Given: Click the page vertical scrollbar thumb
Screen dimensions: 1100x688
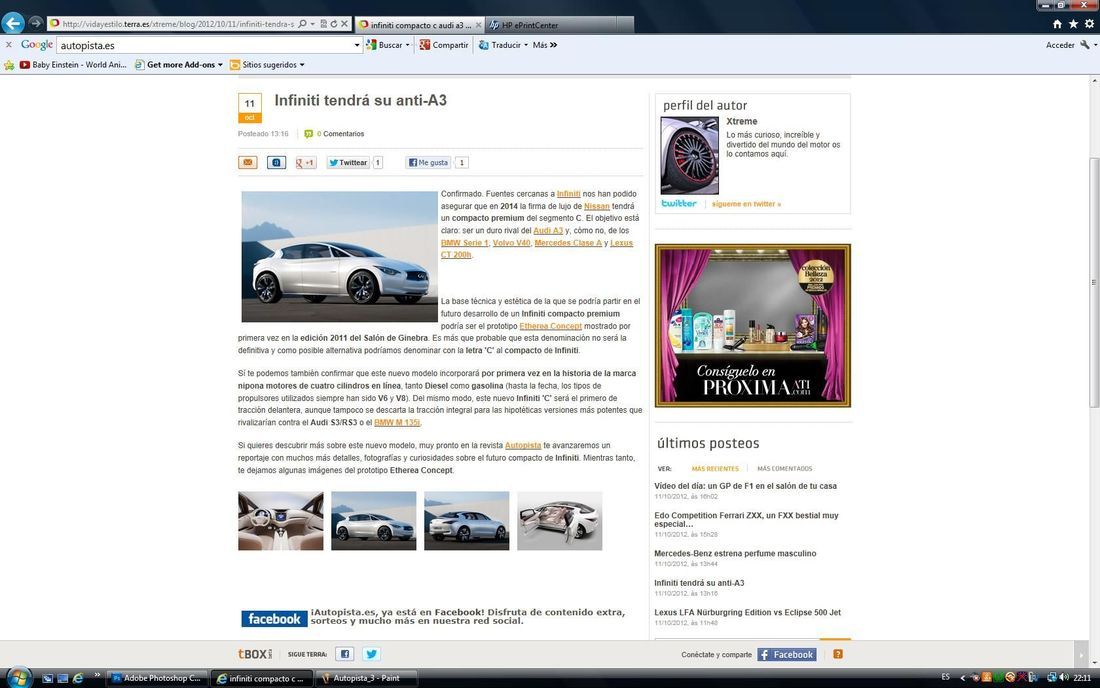Looking at the screenshot, I should click(1094, 282).
